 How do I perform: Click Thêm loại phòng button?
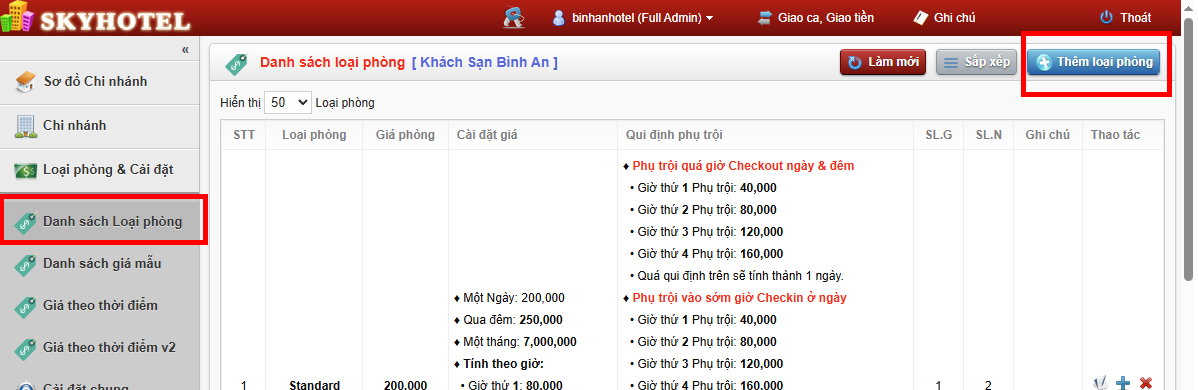[x=1093, y=63]
